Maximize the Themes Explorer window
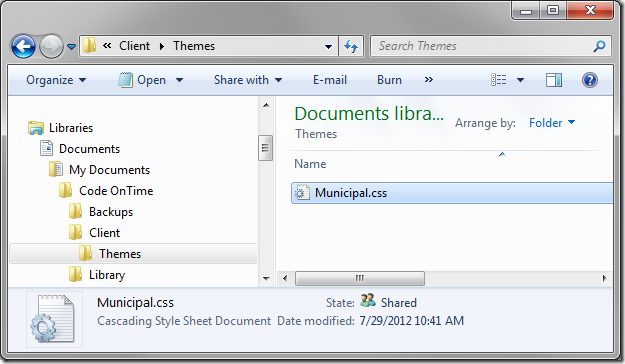Image resolution: width=625 pixels, height=364 pixels. (553, 11)
